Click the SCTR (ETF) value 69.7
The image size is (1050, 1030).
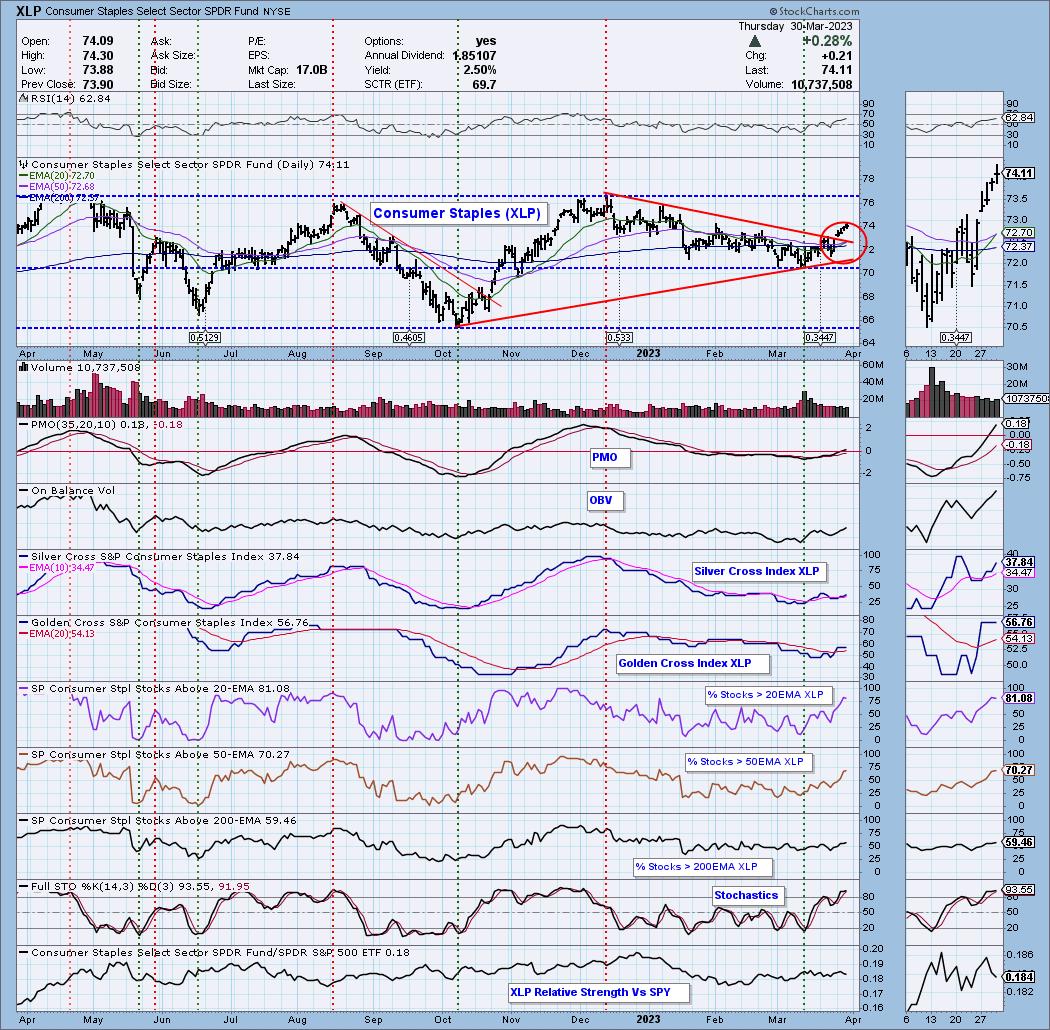click(x=483, y=84)
